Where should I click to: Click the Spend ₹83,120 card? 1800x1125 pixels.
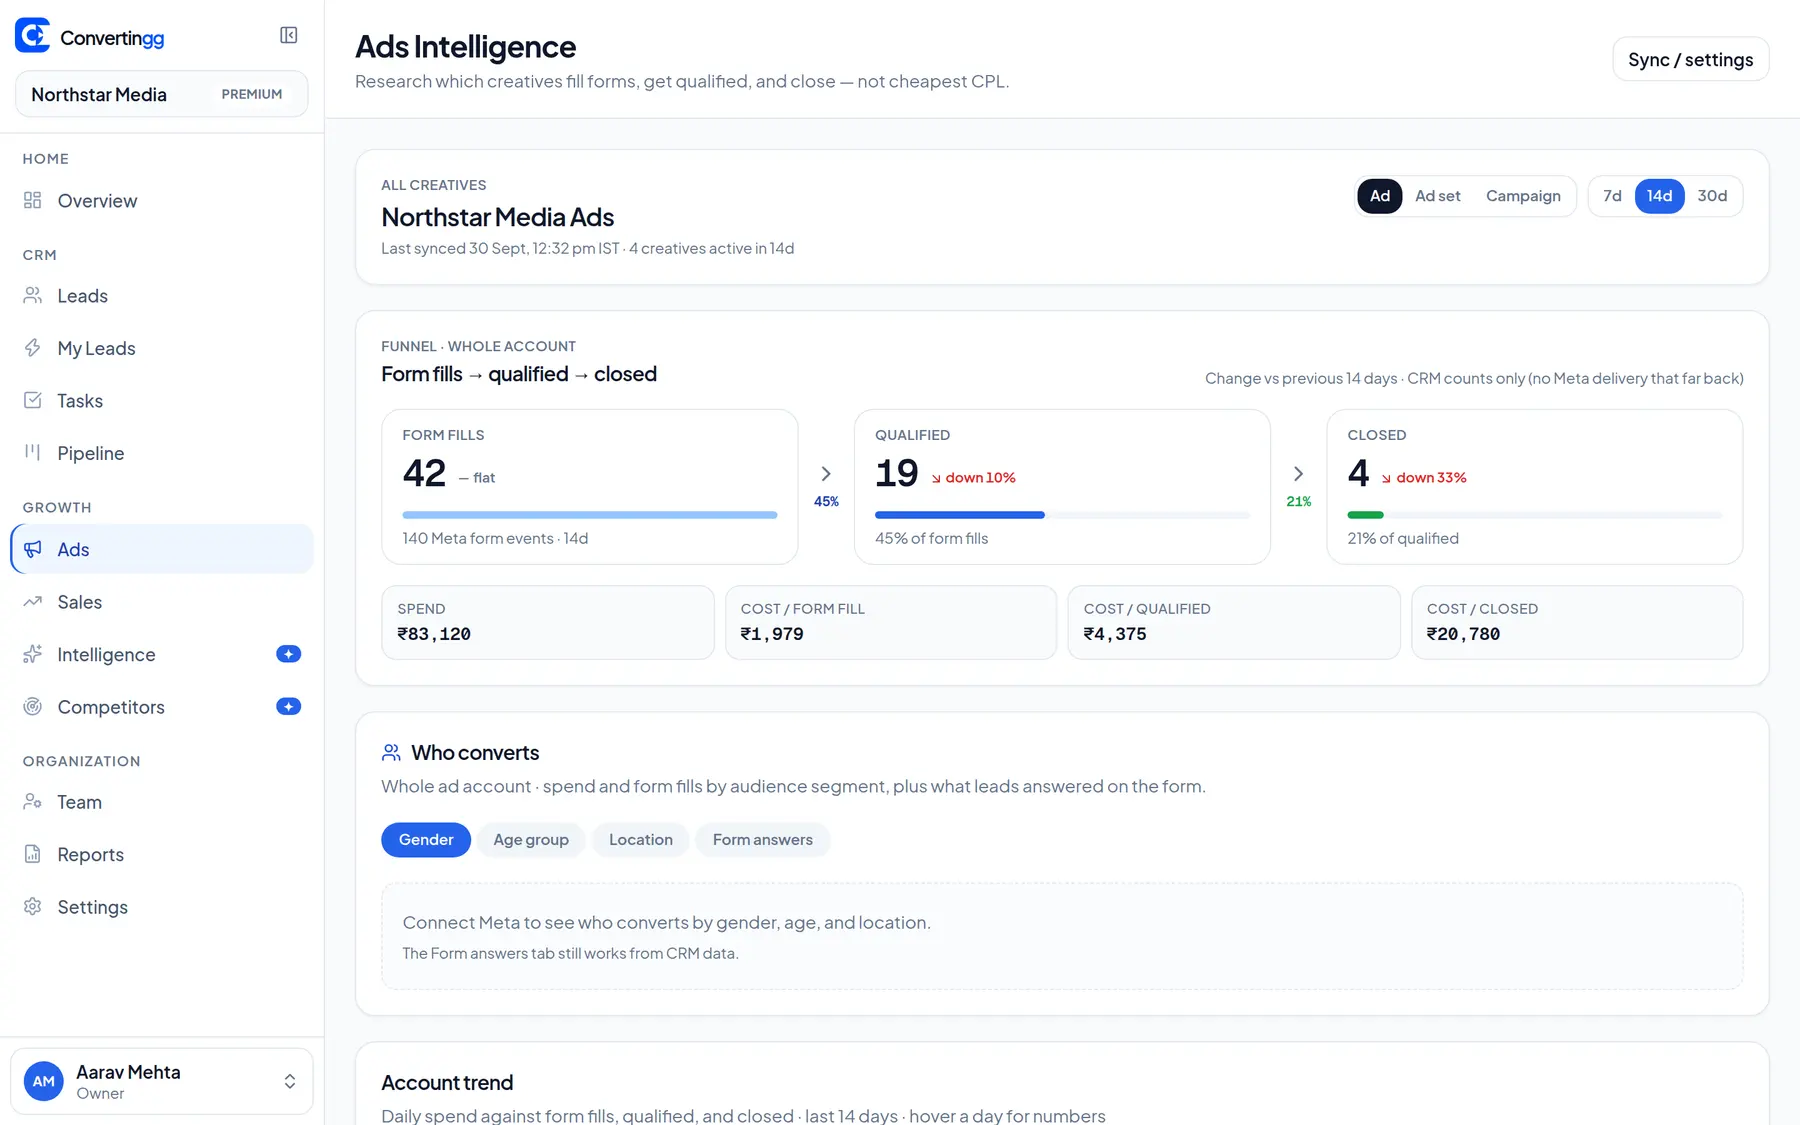[x=548, y=622]
